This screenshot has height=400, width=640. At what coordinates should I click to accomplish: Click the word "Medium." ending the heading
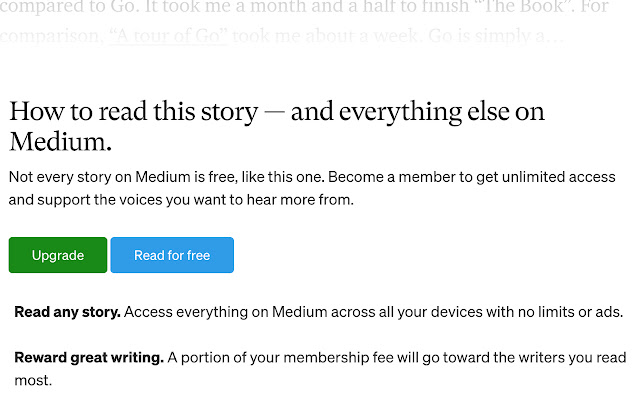59,141
